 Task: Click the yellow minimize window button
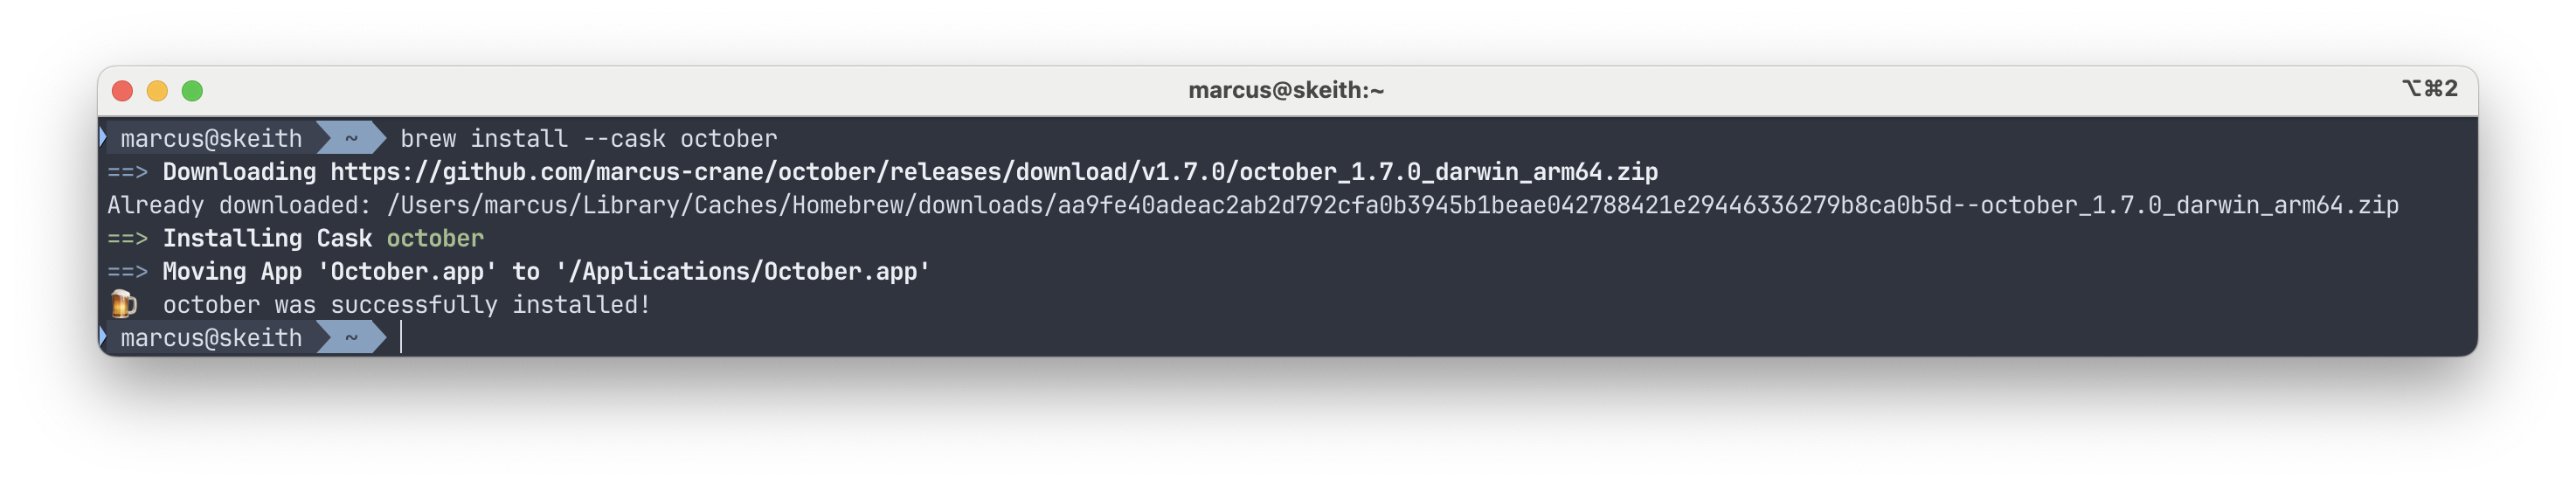click(157, 91)
